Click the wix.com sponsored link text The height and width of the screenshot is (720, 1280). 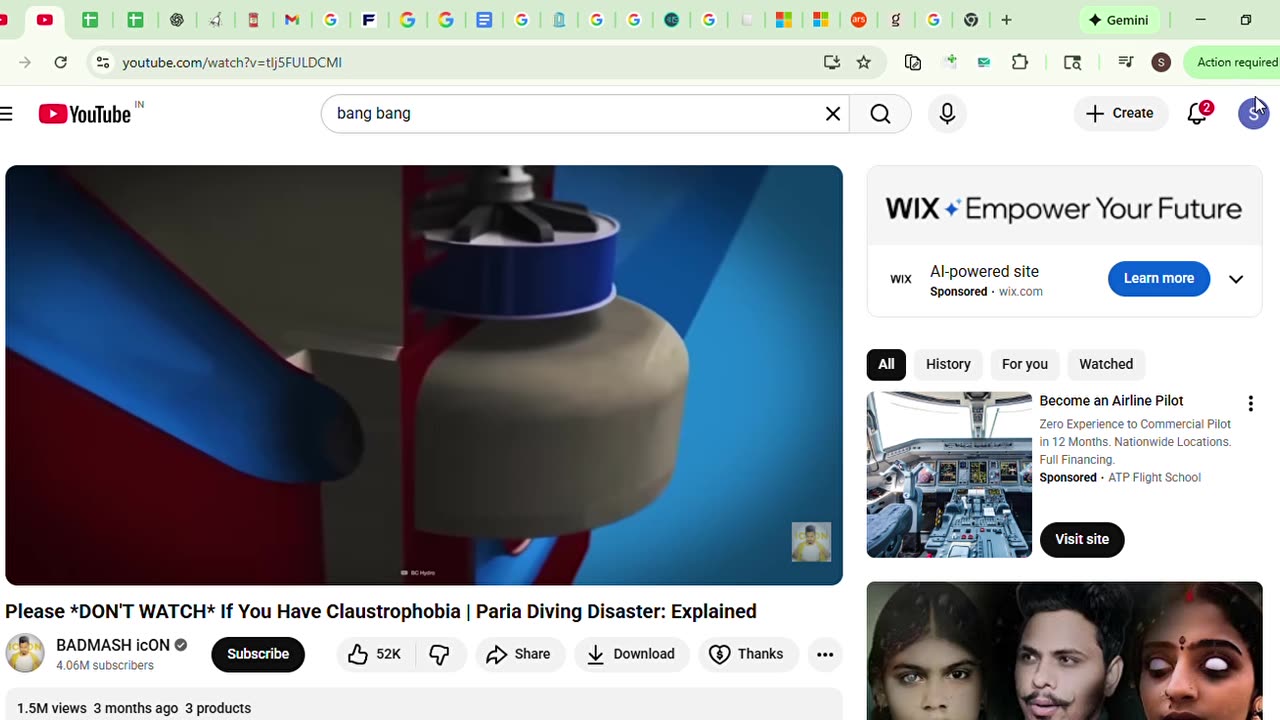coord(1020,292)
